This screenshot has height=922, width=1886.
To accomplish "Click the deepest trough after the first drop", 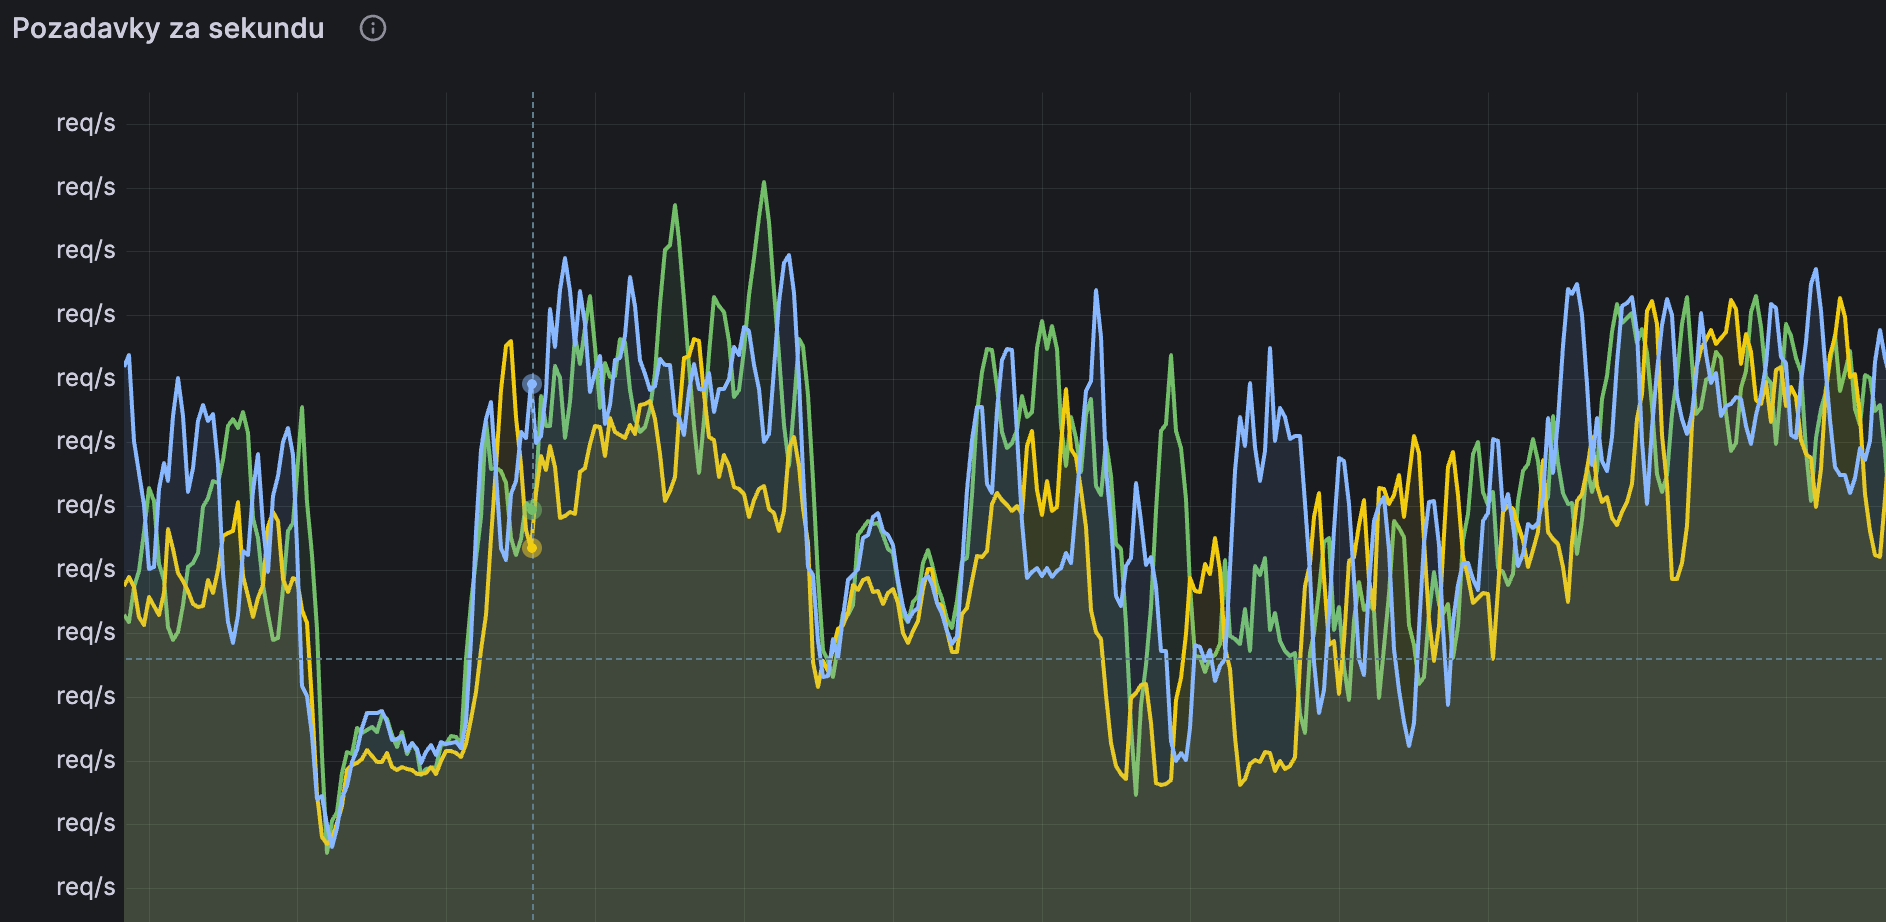I will pyautogui.click(x=328, y=848).
